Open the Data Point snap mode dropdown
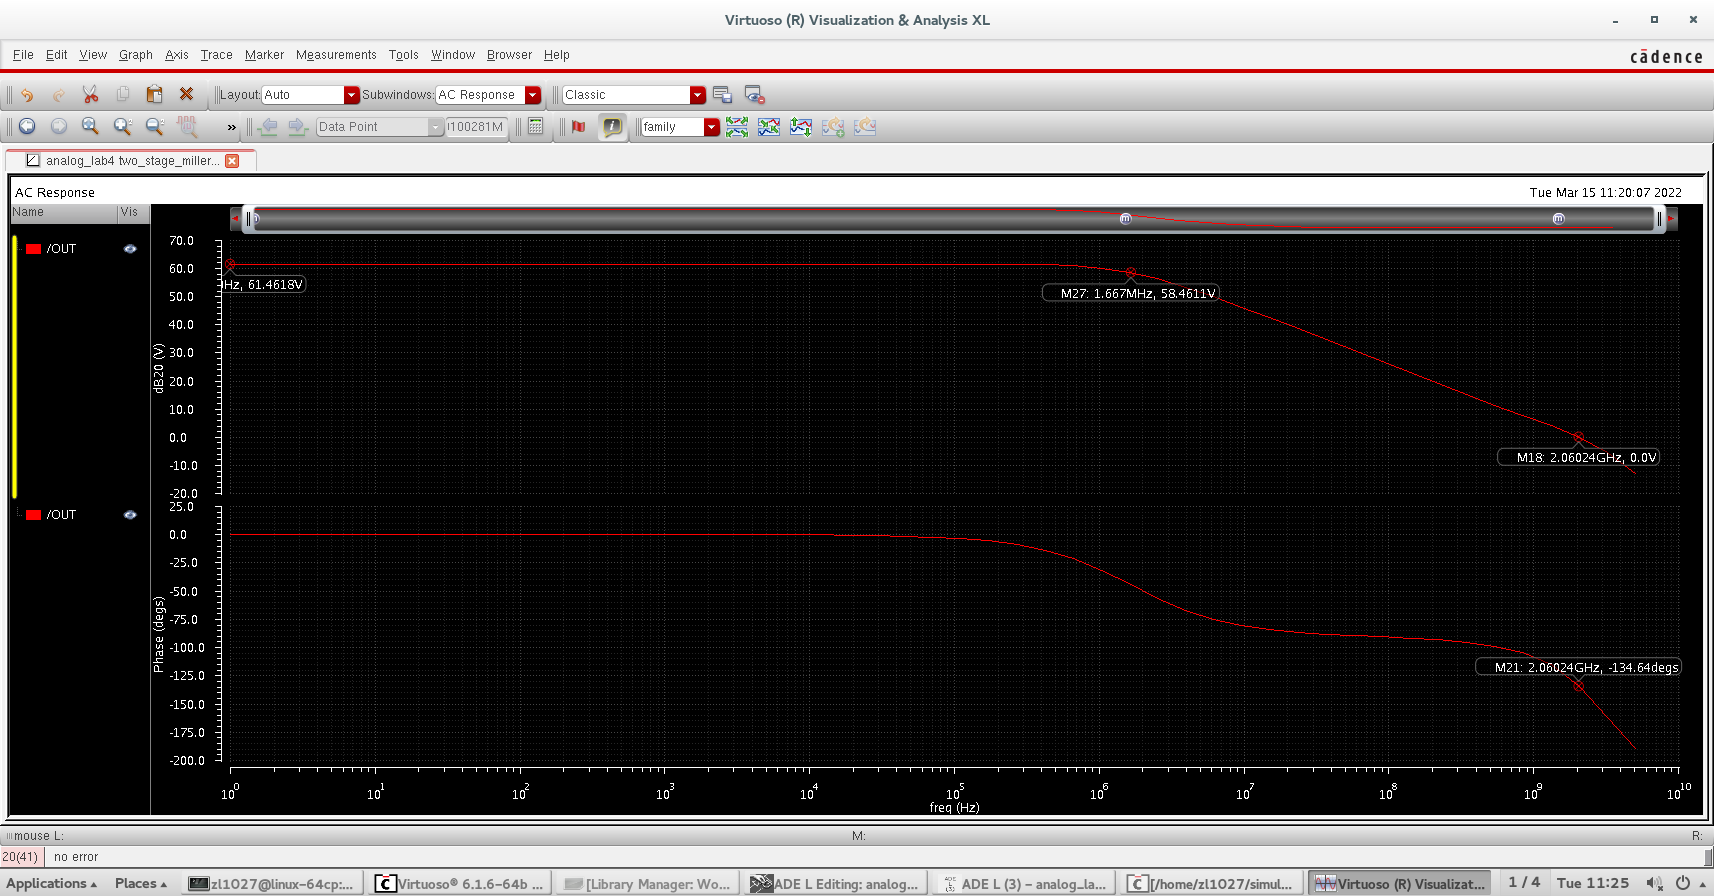The width and height of the screenshot is (1714, 896). [x=436, y=127]
